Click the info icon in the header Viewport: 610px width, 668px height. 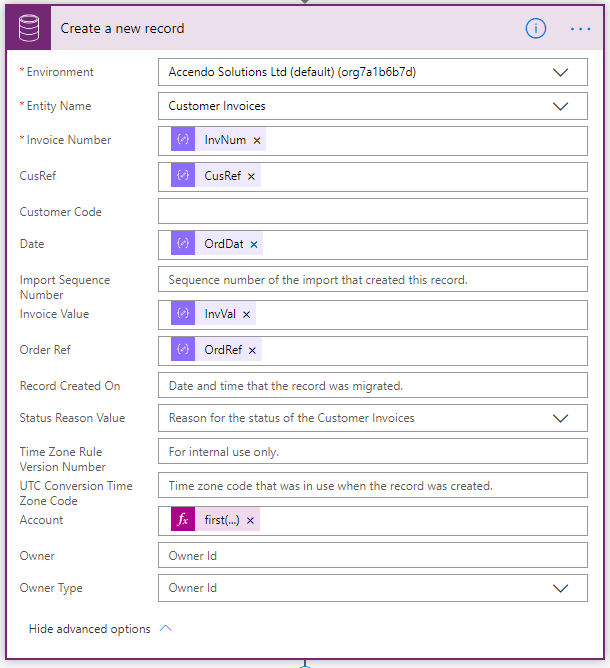tap(536, 28)
